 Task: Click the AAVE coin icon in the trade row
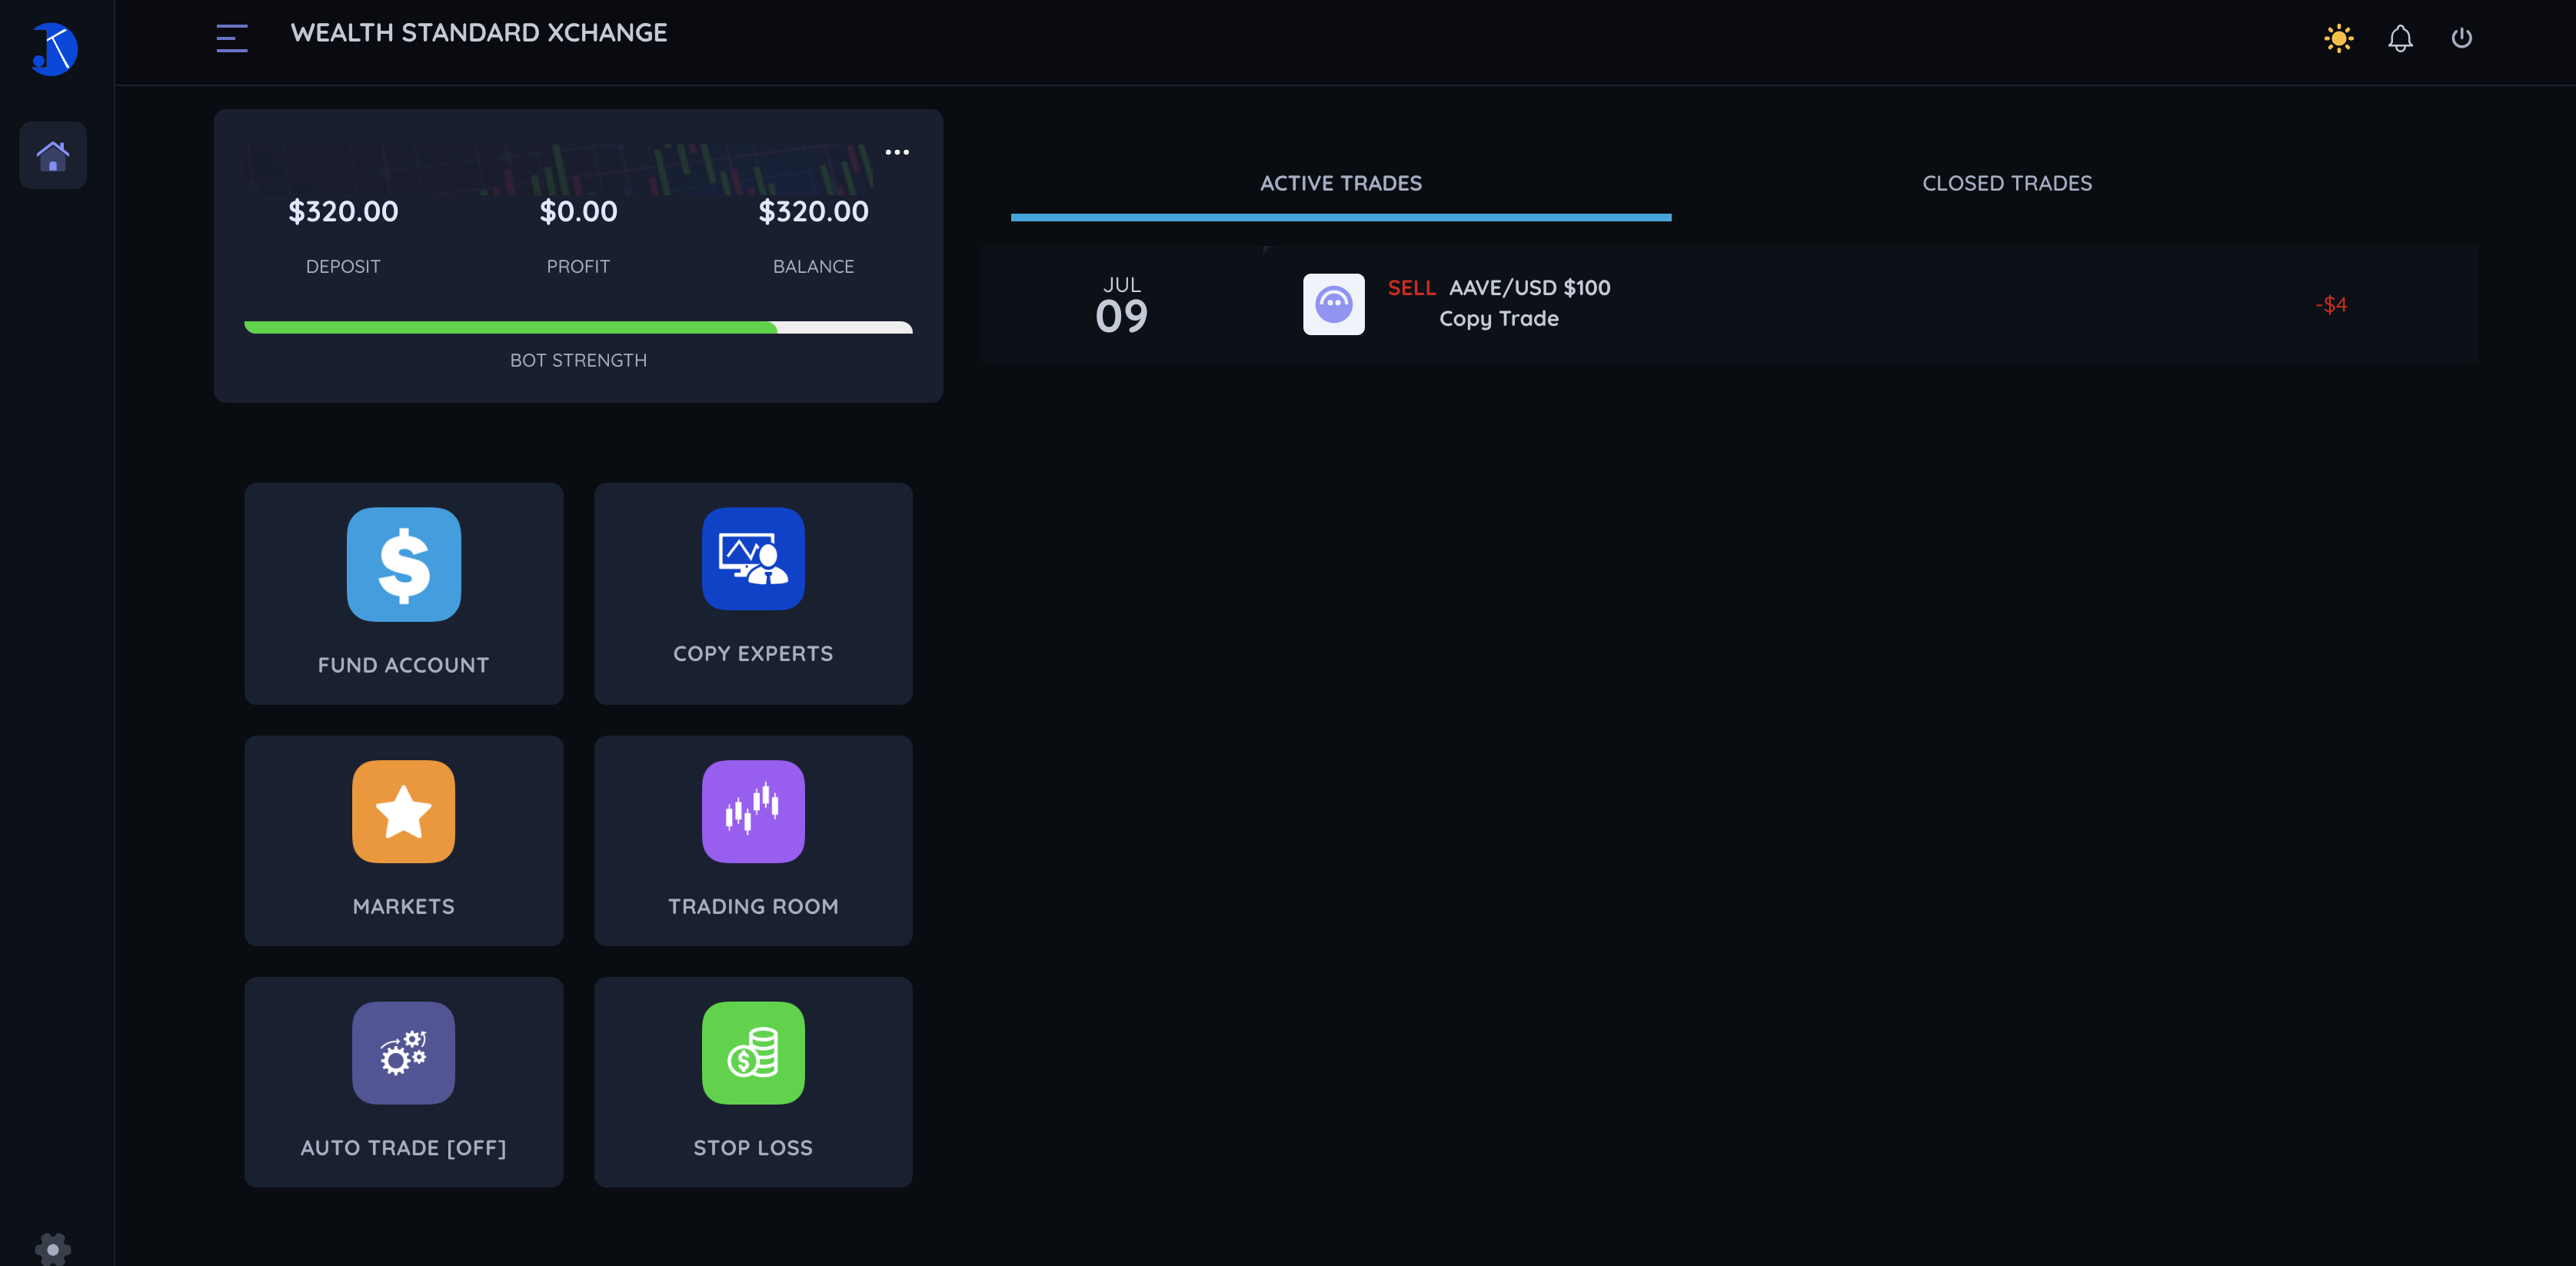point(1333,304)
